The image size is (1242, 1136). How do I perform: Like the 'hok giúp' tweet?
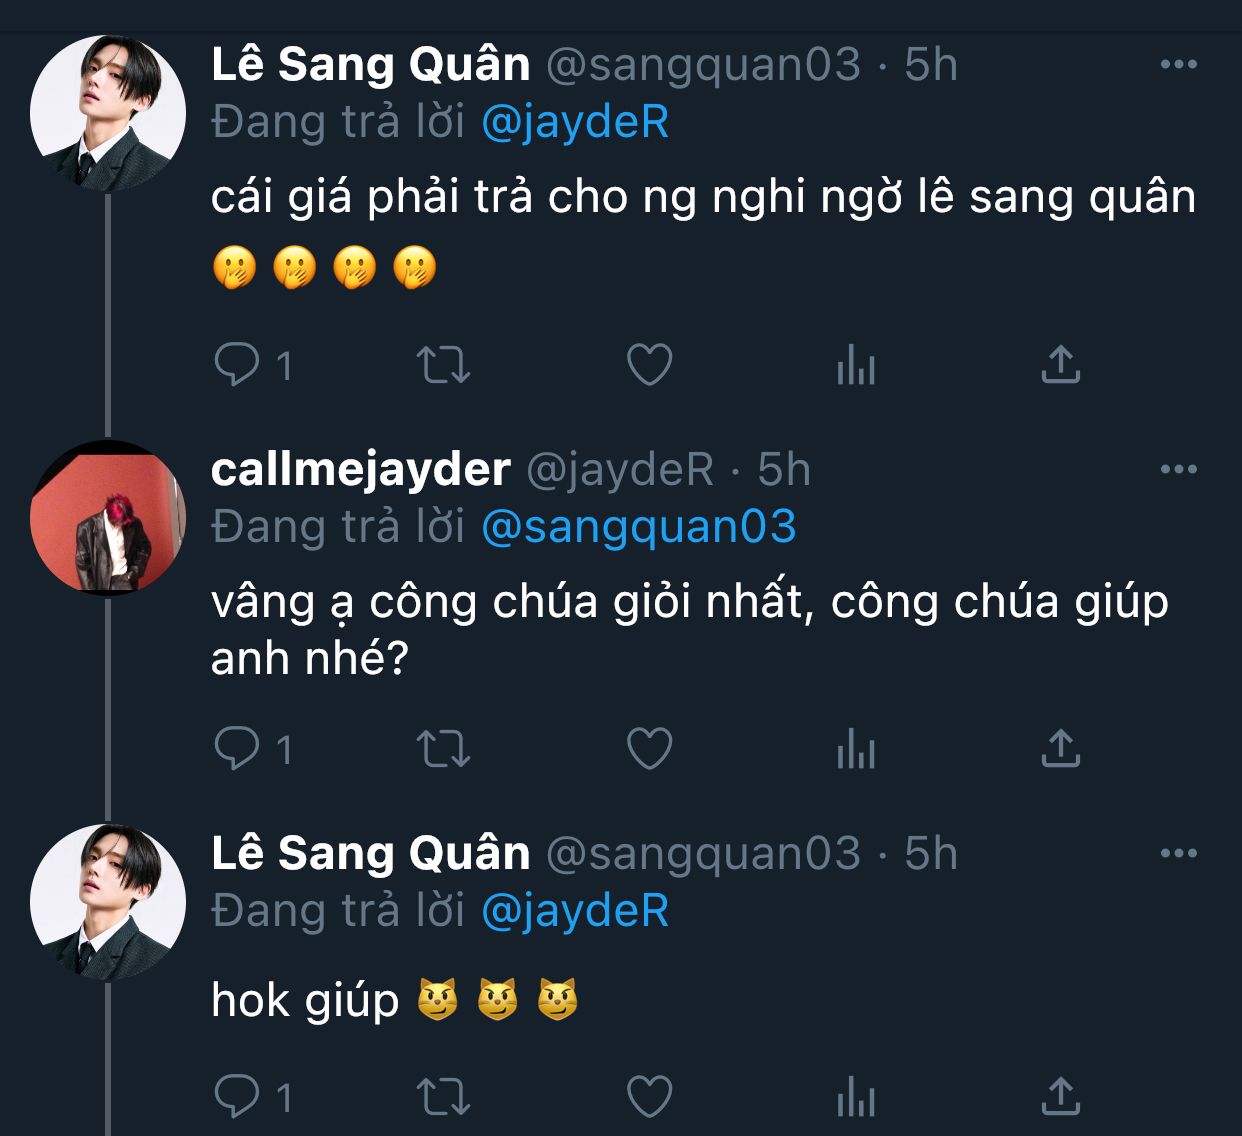(649, 1097)
